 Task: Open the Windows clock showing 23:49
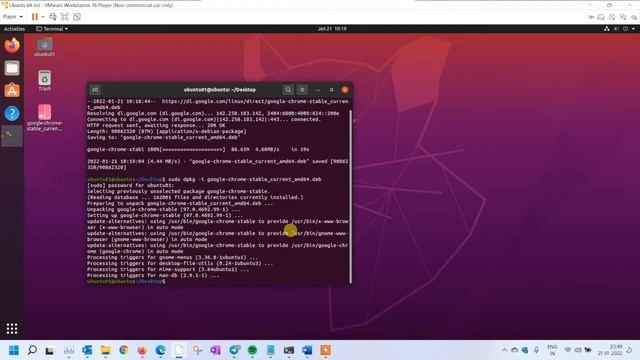click(x=610, y=350)
